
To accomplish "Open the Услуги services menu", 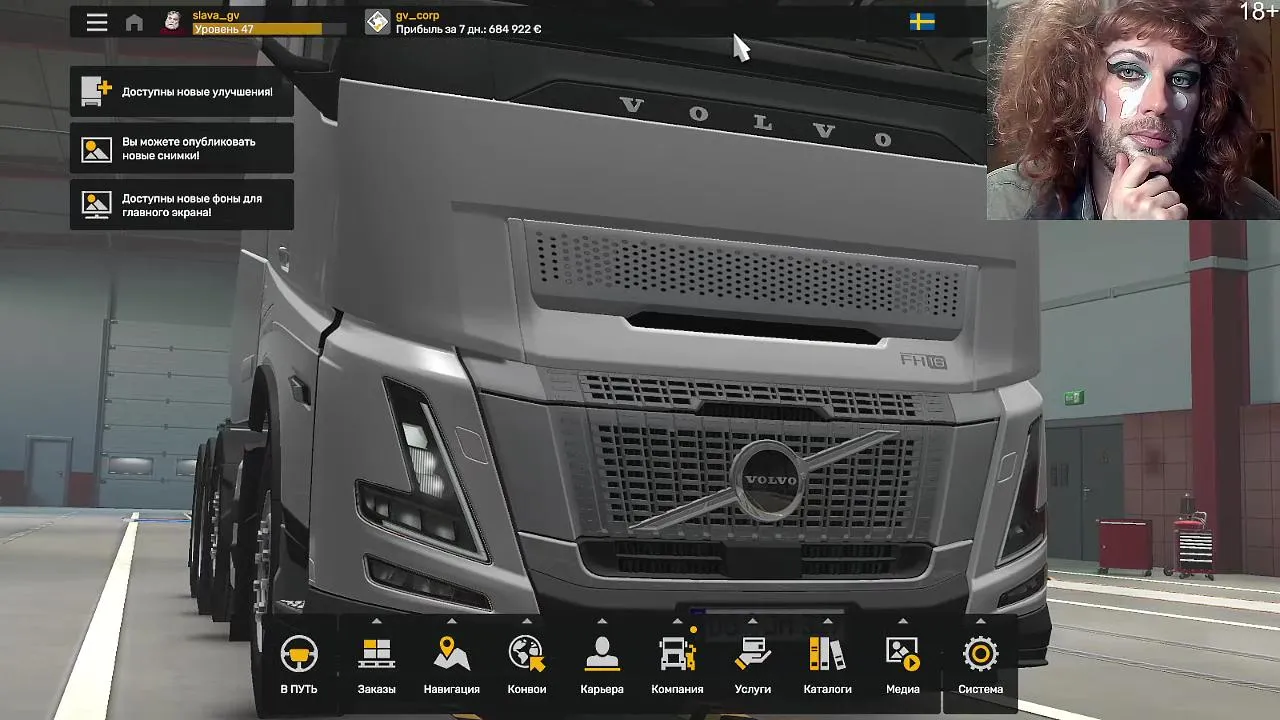I will [x=752, y=664].
